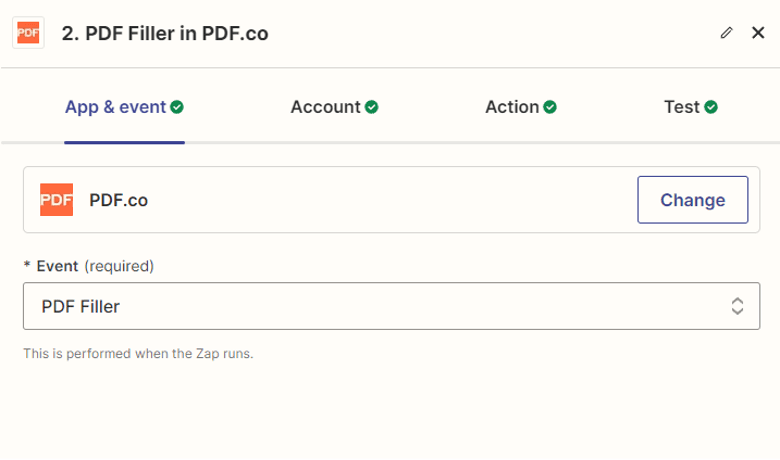This screenshot has width=780, height=460.
Task: Click the green check icon beside Action
Action: tap(550, 107)
